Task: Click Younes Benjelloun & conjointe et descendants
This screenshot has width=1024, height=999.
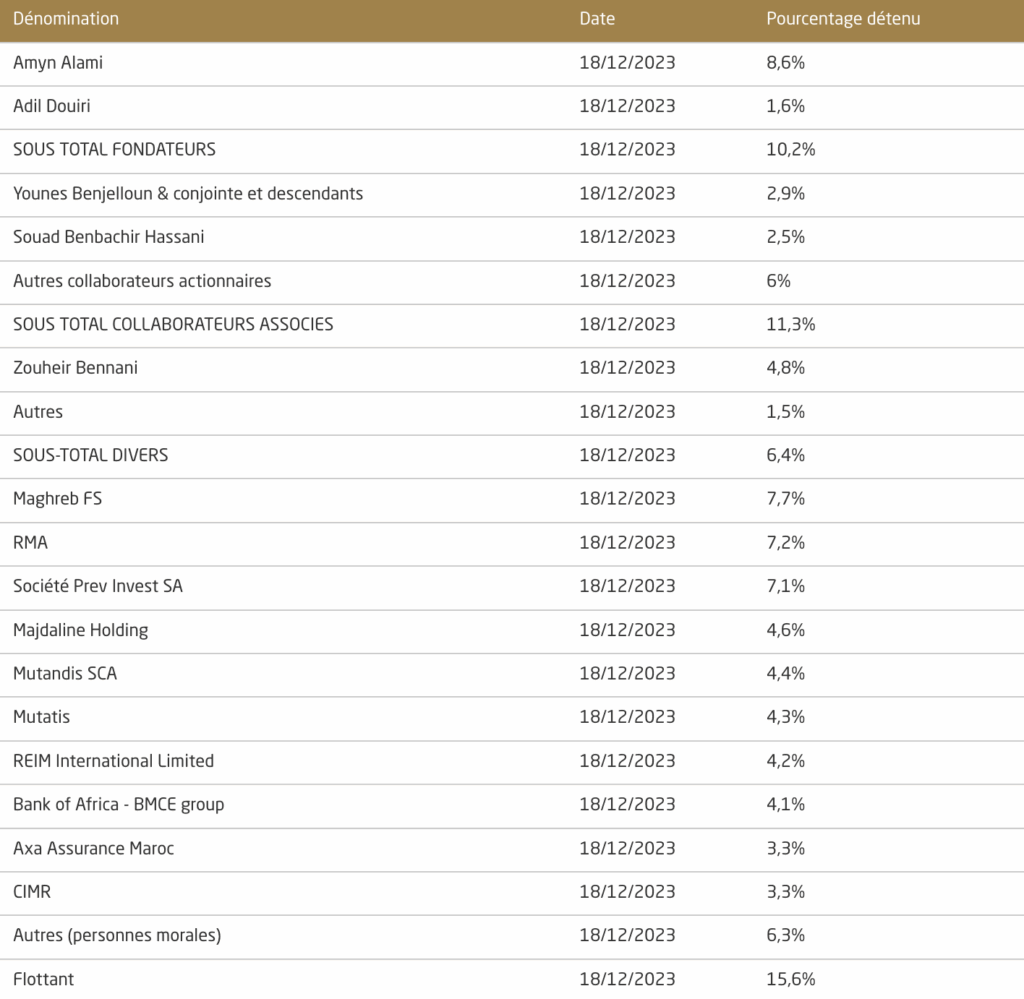Action: [188, 193]
